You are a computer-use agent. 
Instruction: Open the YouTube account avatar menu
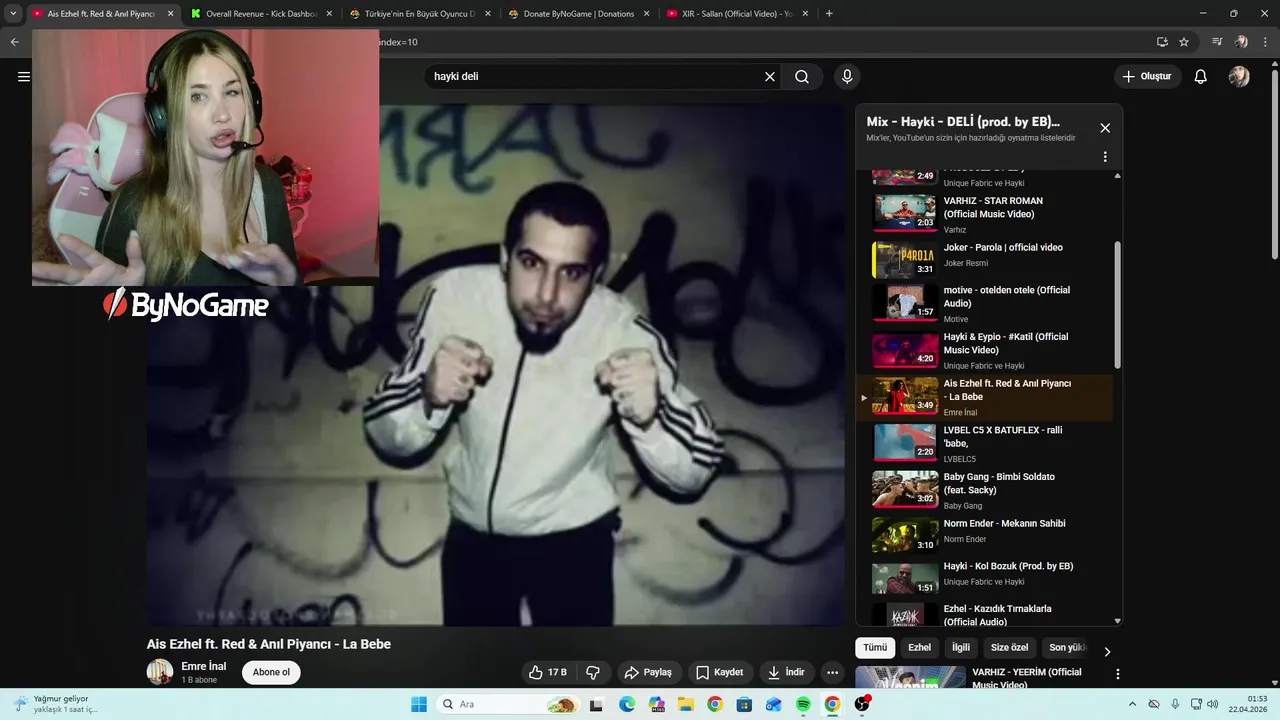[x=1239, y=76]
